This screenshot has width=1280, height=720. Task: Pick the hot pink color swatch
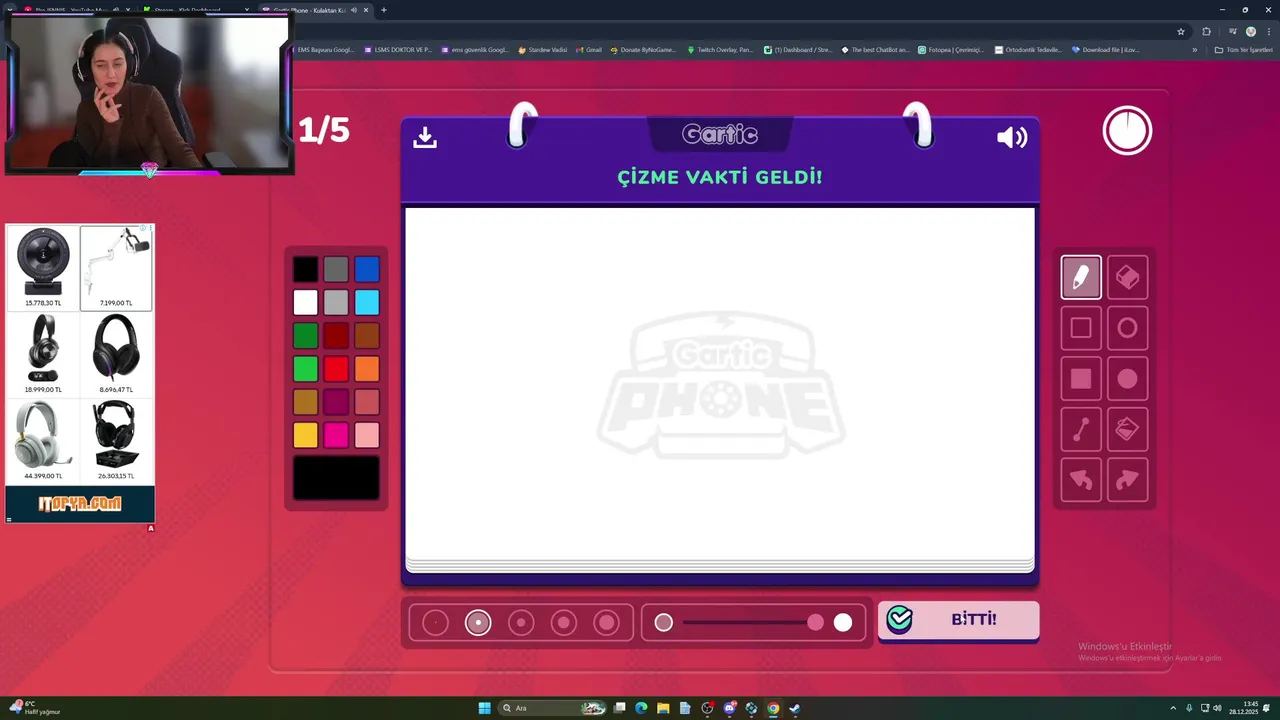(x=336, y=435)
